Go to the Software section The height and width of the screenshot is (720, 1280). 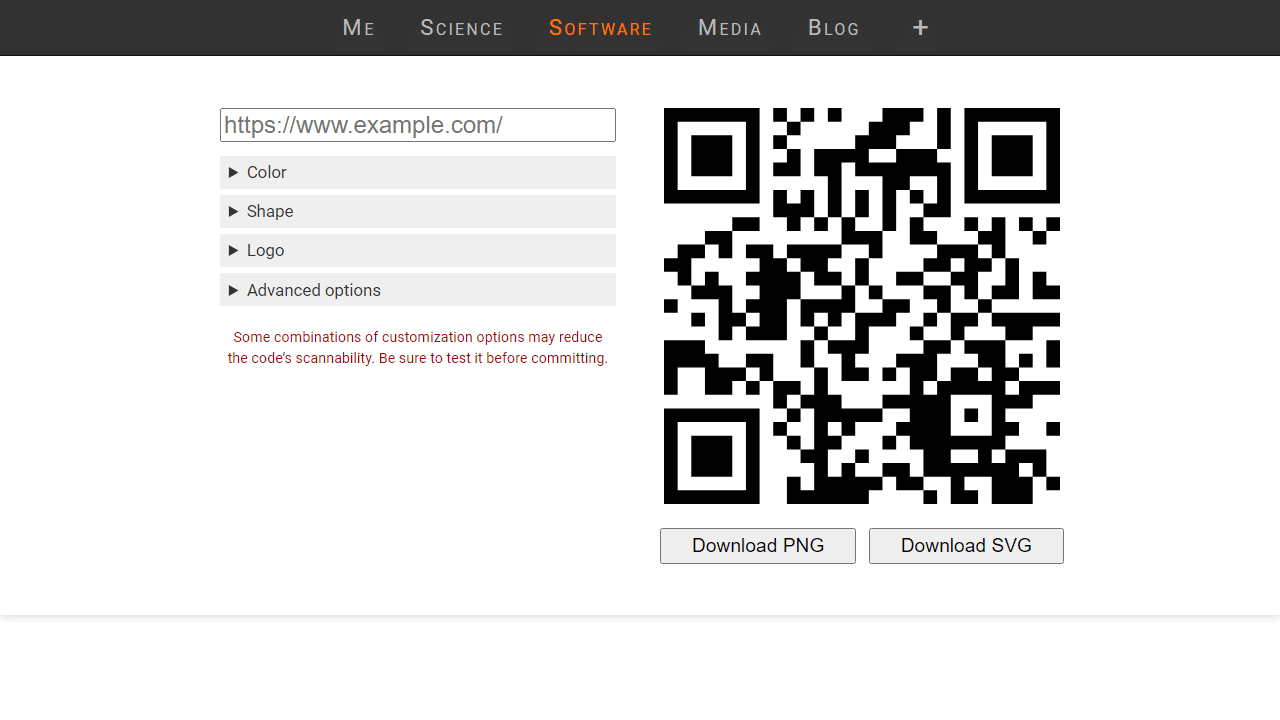(600, 28)
